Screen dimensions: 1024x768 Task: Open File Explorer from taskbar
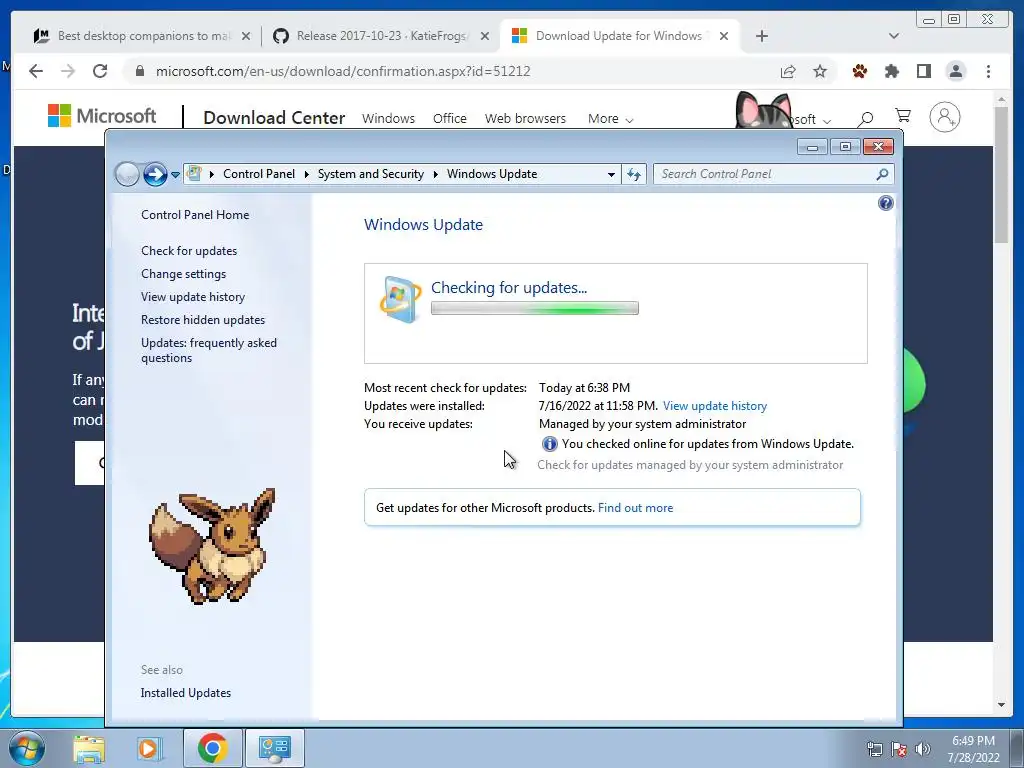pyautogui.click(x=89, y=748)
